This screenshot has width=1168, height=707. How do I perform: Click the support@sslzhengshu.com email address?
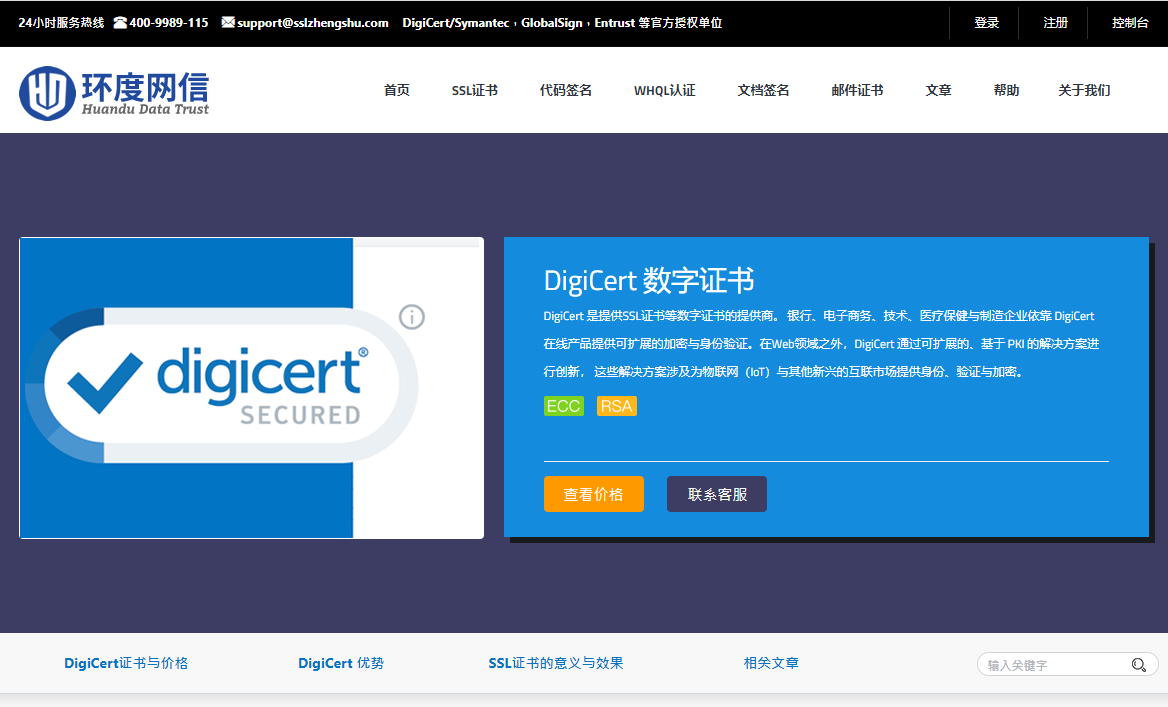(313, 23)
